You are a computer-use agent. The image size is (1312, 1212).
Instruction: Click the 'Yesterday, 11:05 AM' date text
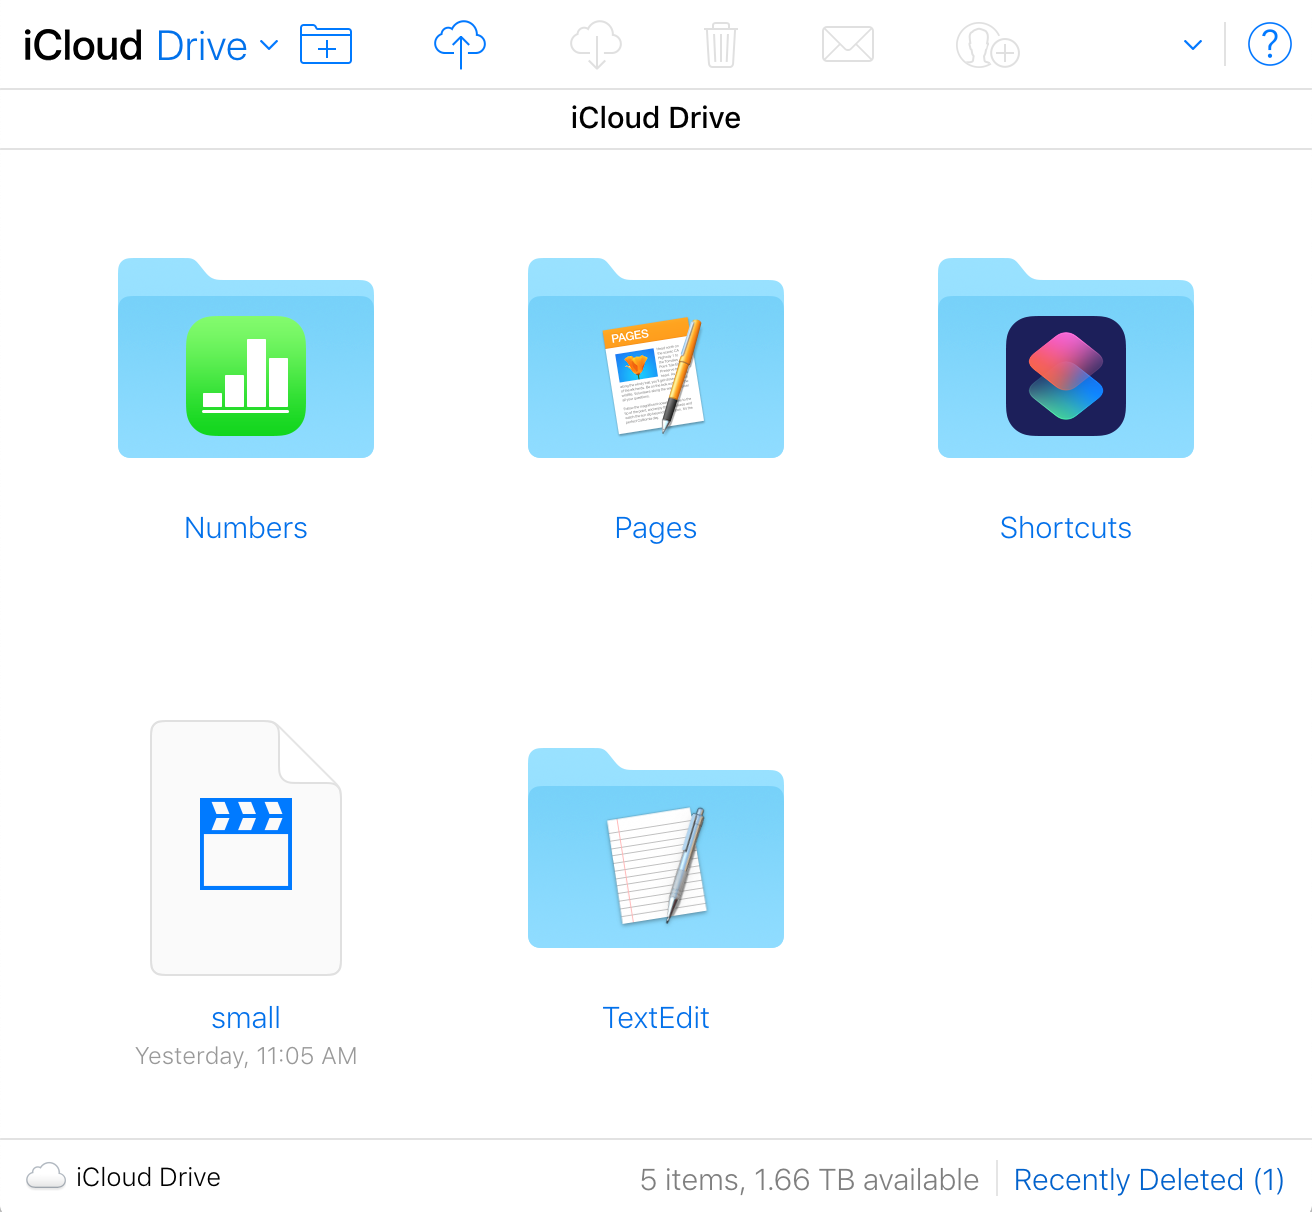click(x=246, y=1056)
